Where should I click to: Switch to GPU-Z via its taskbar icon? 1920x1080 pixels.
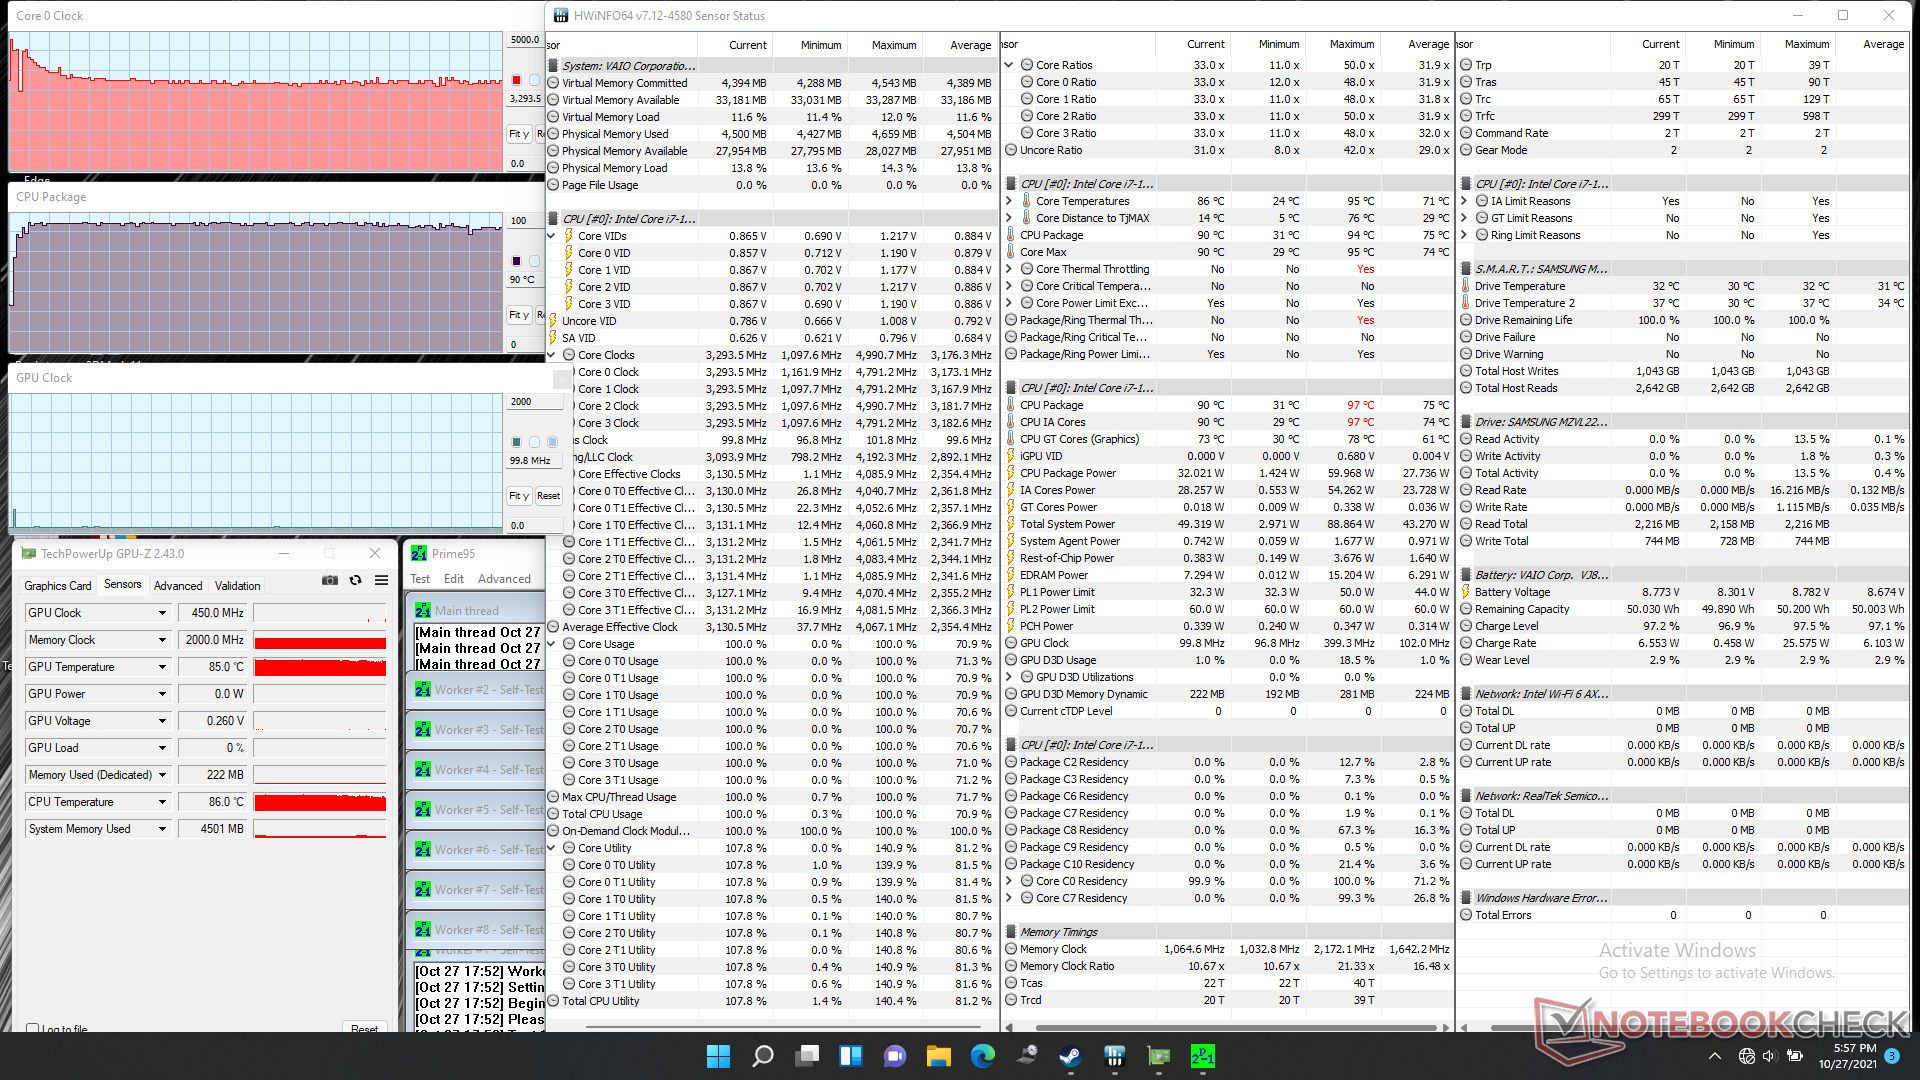pyautogui.click(x=1159, y=1056)
